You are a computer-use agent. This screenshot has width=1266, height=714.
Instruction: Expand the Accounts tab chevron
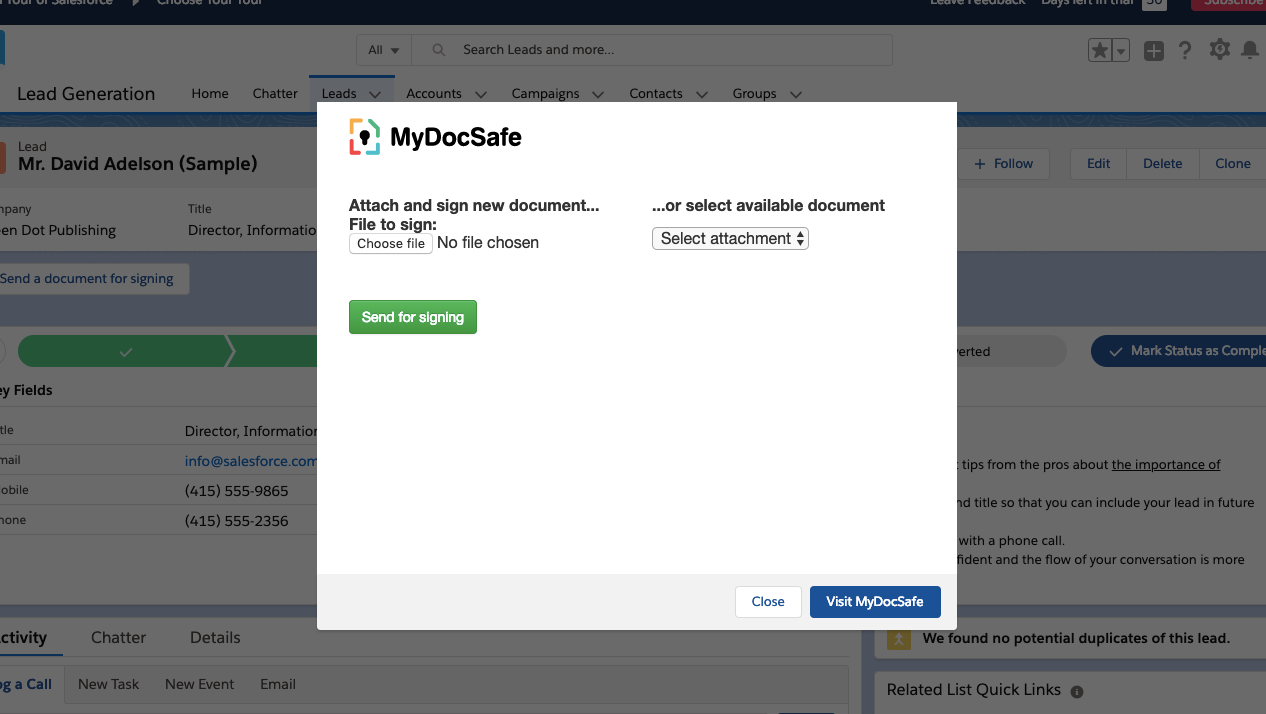(x=480, y=94)
